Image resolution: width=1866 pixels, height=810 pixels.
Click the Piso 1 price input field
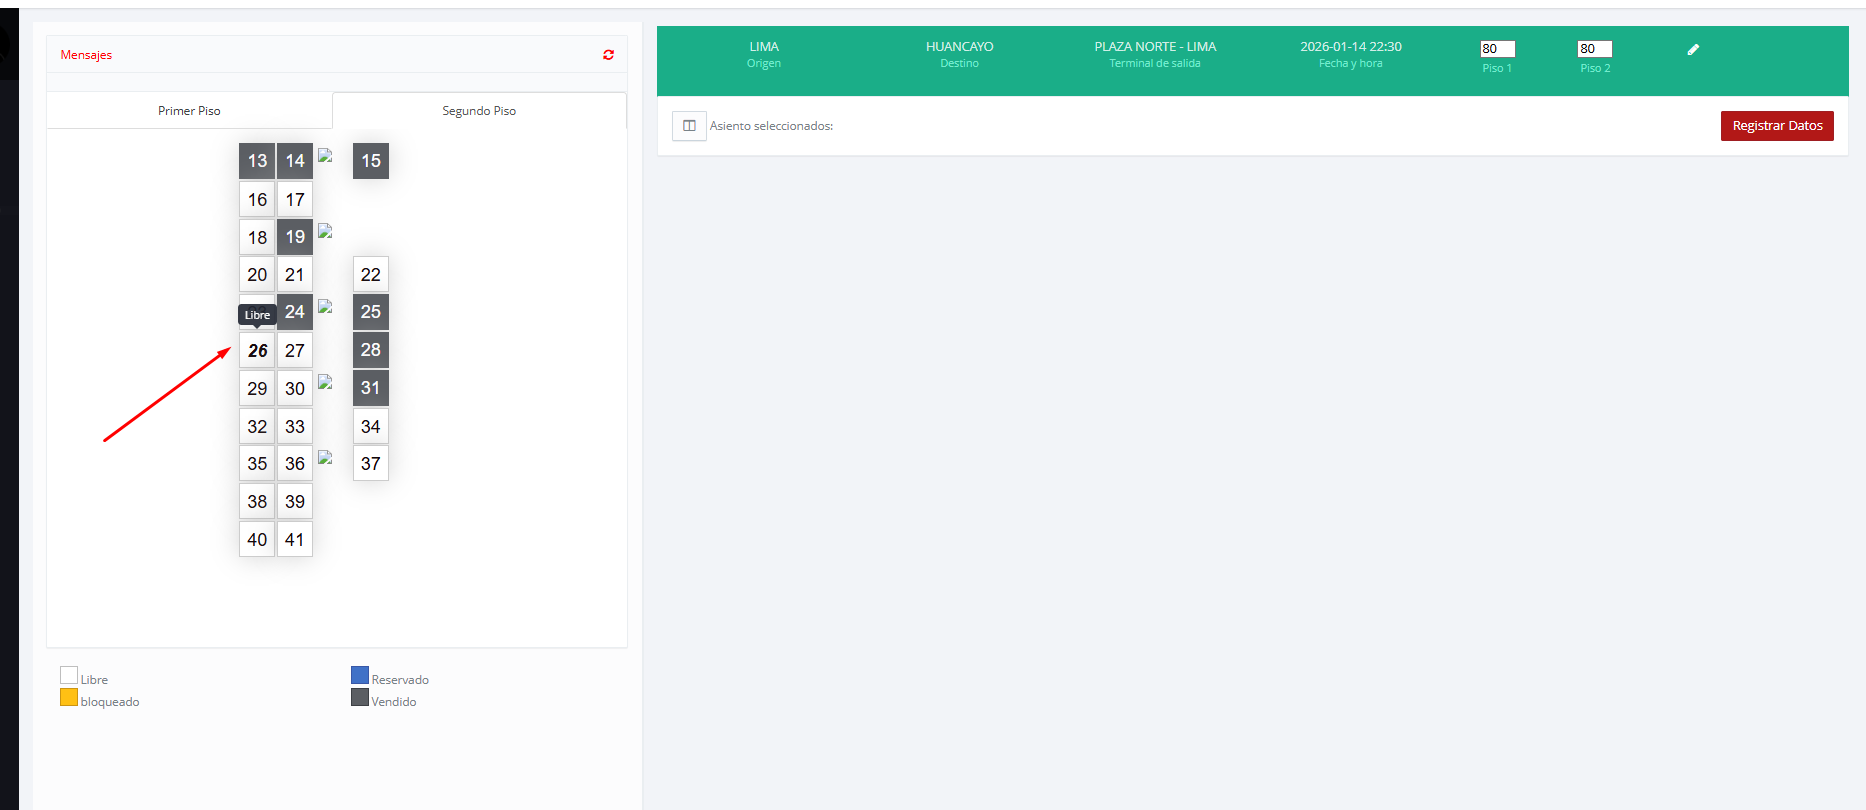(x=1497, y=49)
